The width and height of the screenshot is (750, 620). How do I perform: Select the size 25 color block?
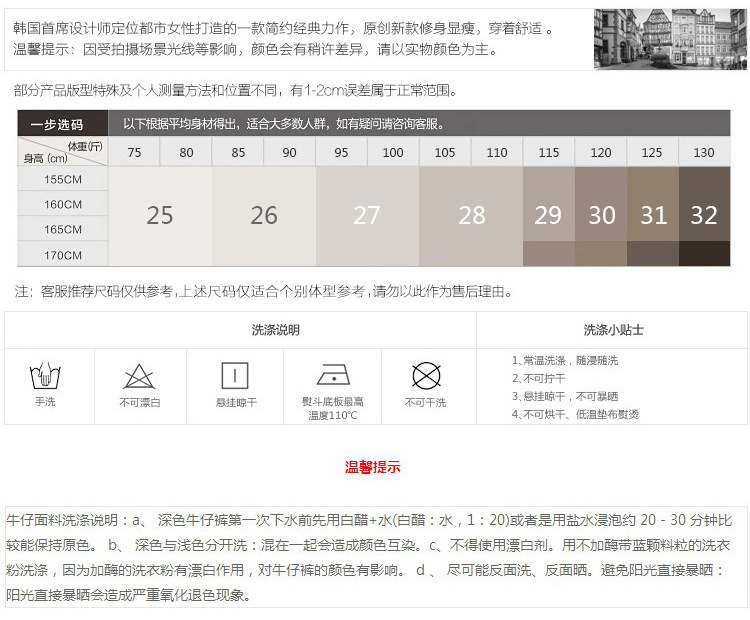pyautogui.click(x=160, y=215)
